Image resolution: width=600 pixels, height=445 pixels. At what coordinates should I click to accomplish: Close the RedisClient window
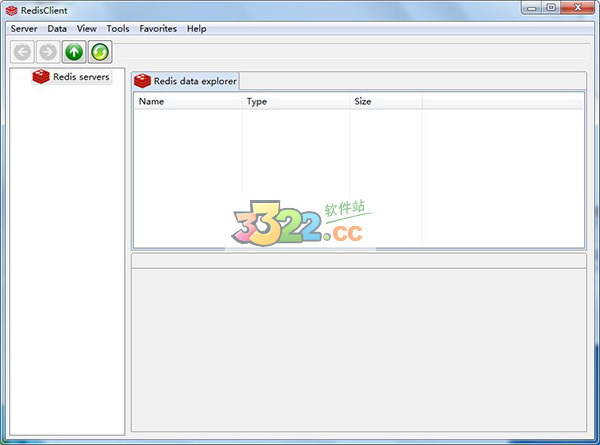577,8
